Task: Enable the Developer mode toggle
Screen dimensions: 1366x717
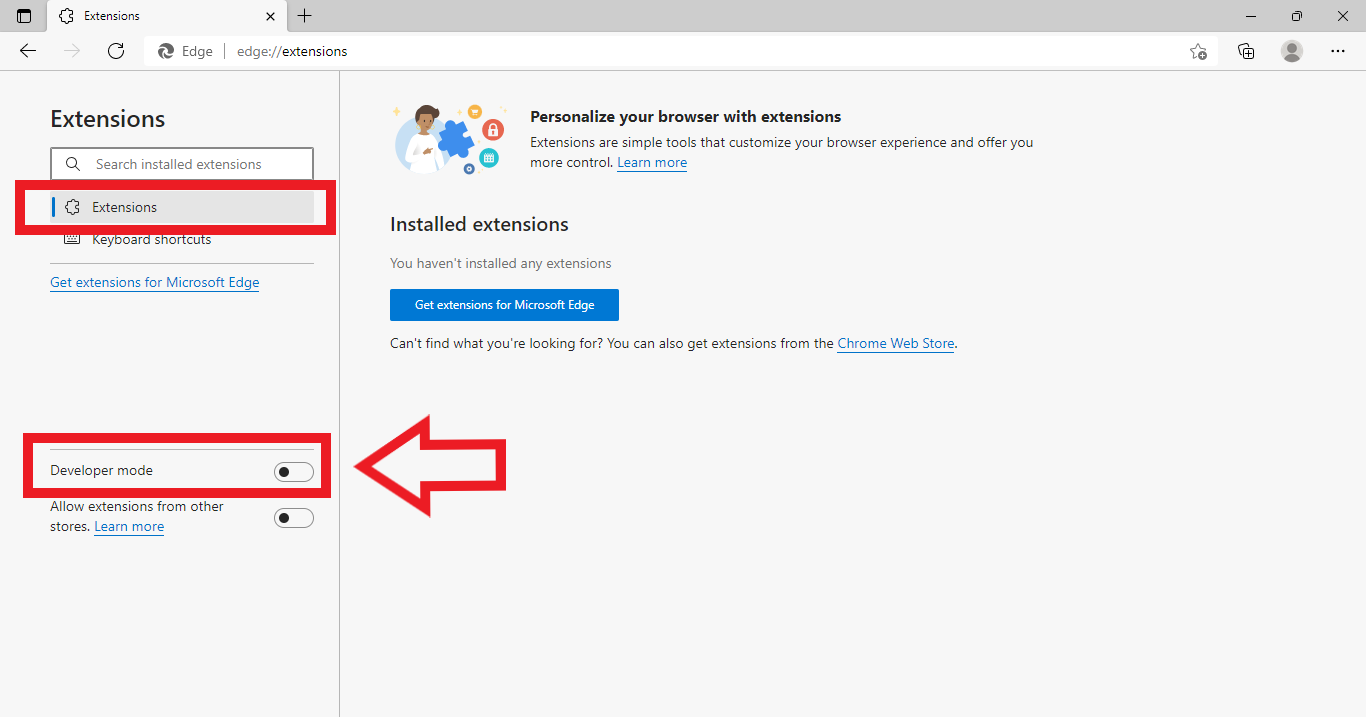Action: pos(293,470)
